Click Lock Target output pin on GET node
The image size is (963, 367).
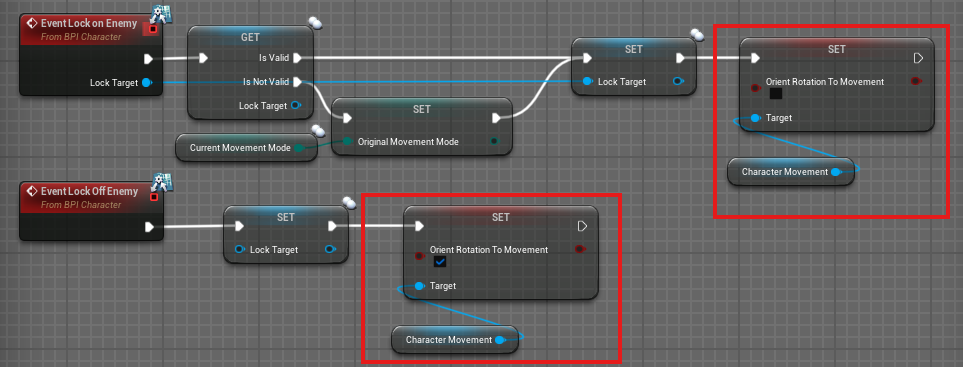[x=295, y=106]
